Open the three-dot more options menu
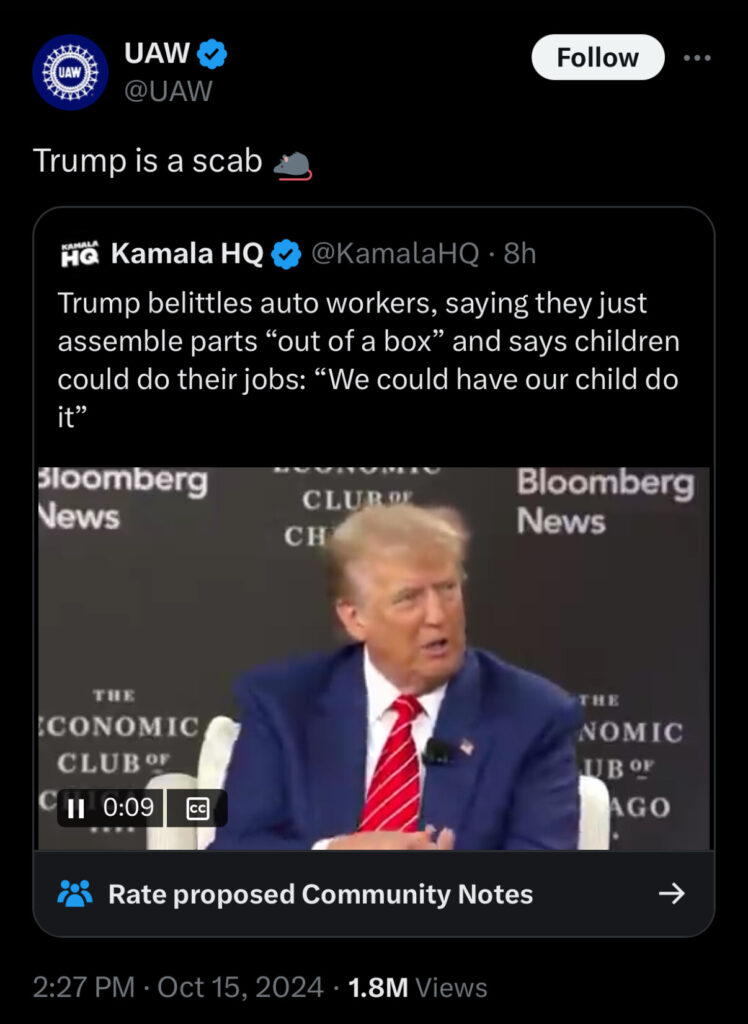Image resolution: width=748 pixels, height=1024 pixels. tap(696, 58)
